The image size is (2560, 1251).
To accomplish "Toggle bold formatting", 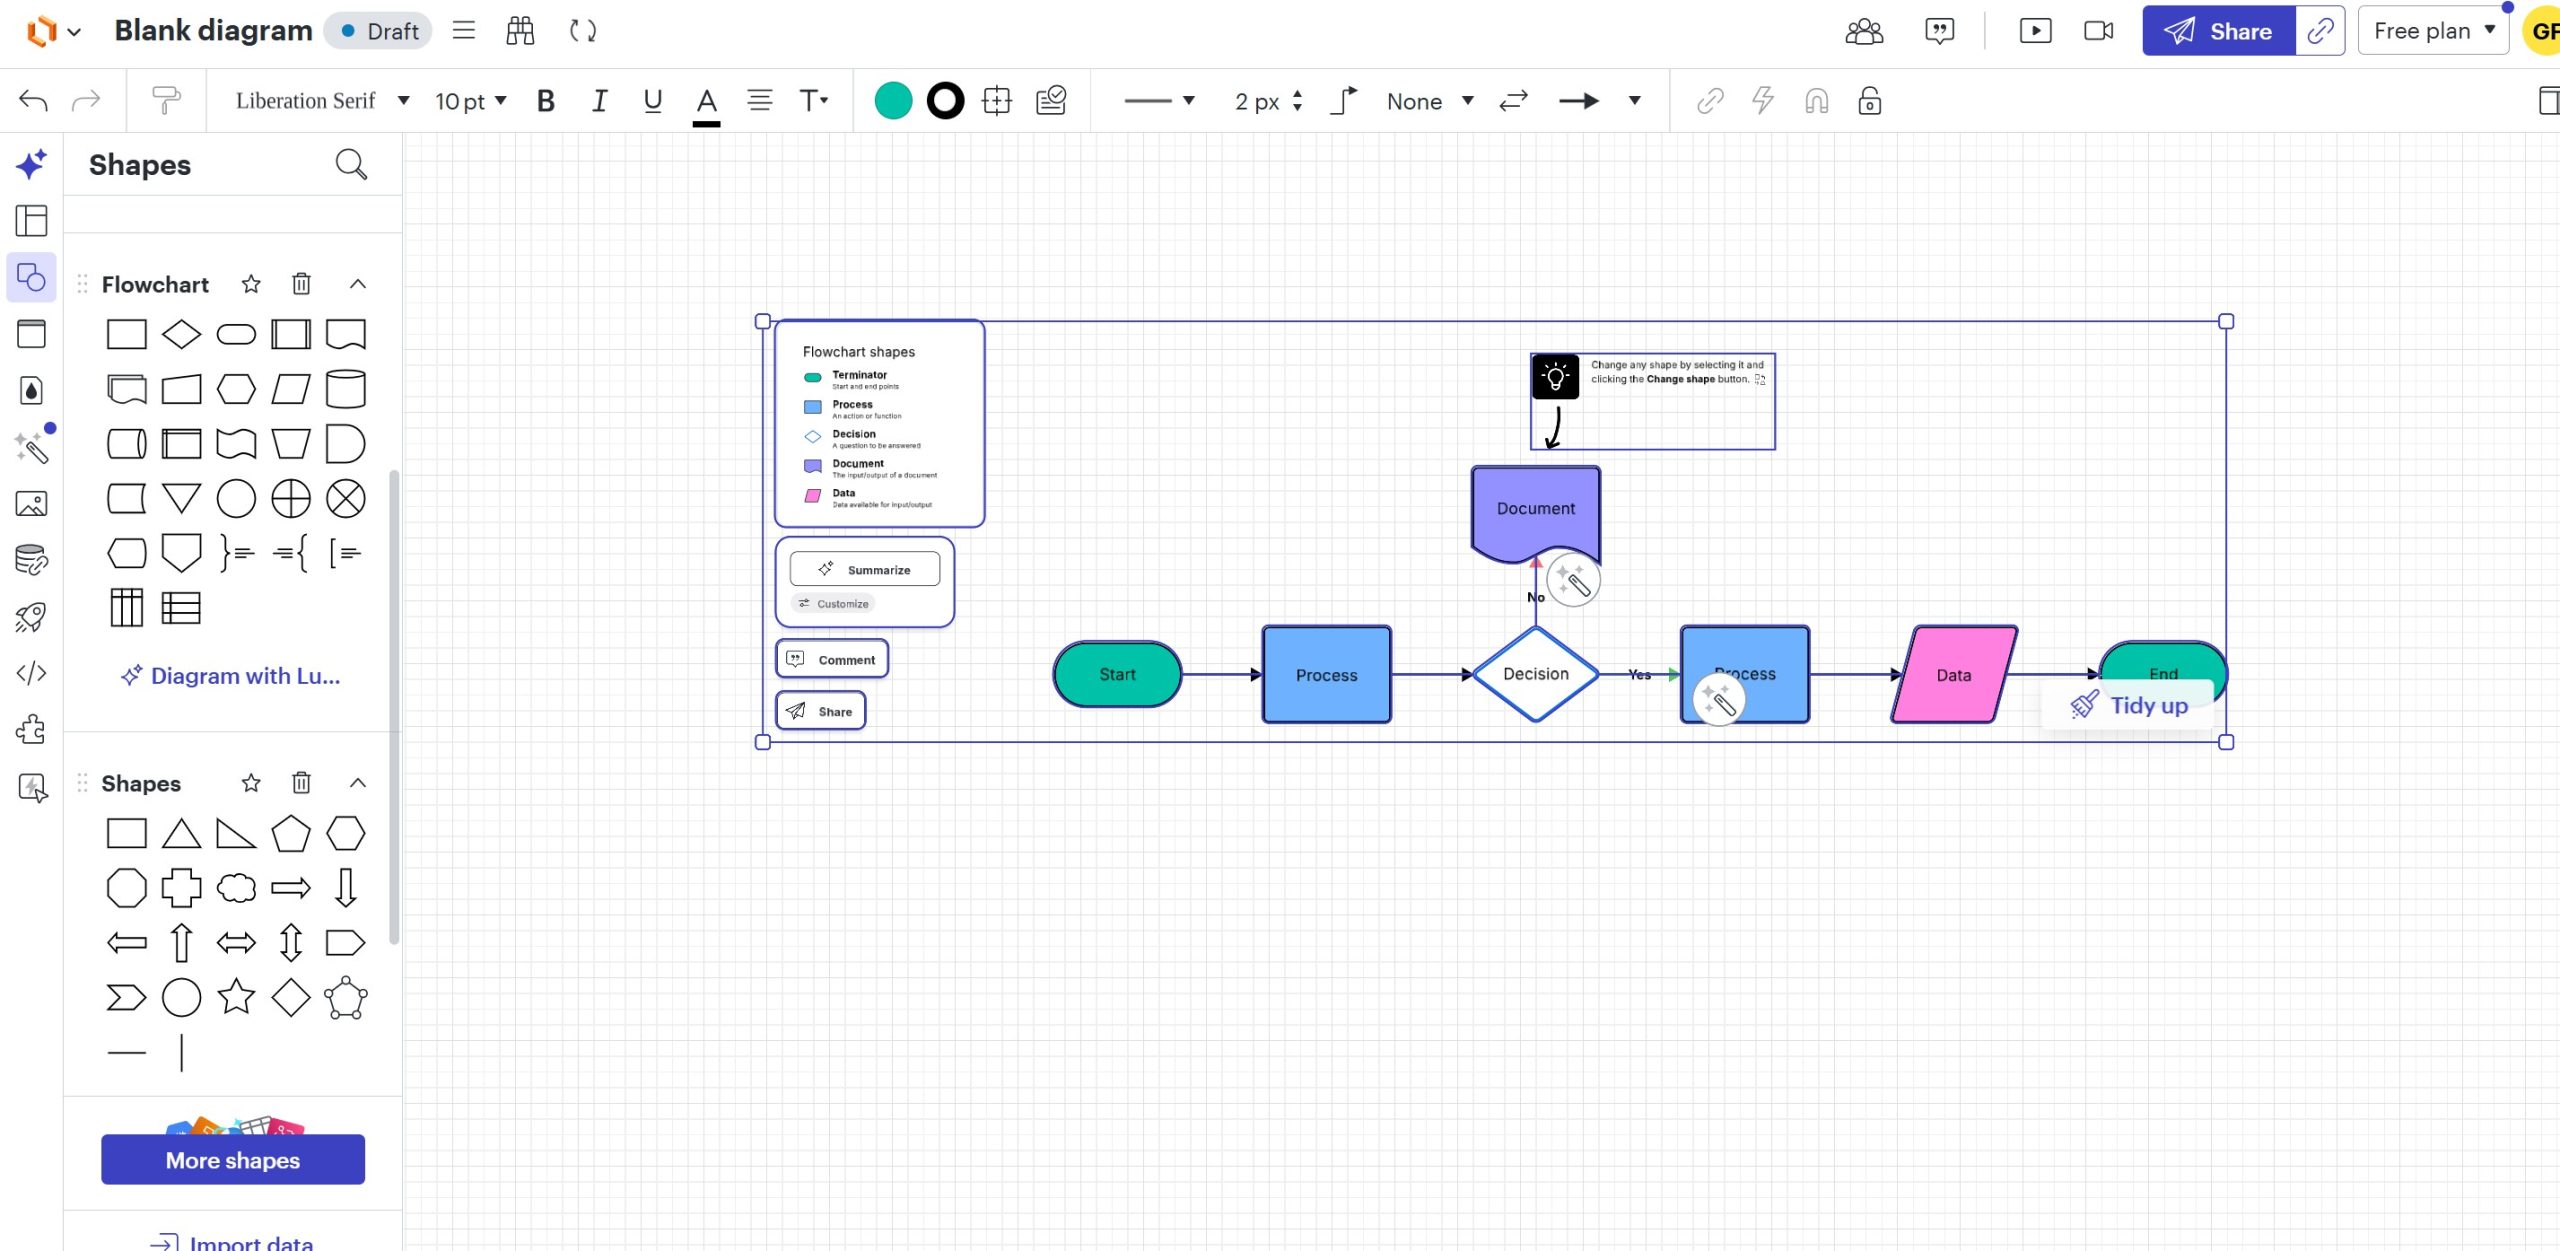I will click(546, 101).
